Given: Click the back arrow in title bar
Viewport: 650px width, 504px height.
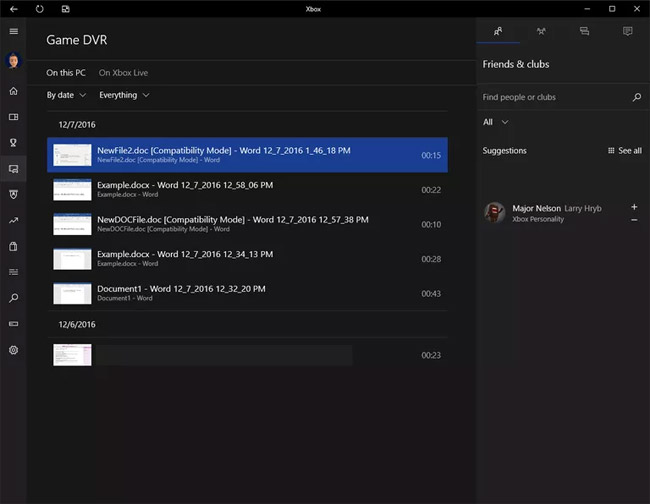Looking at the screenshot, I should coord(14,9).
